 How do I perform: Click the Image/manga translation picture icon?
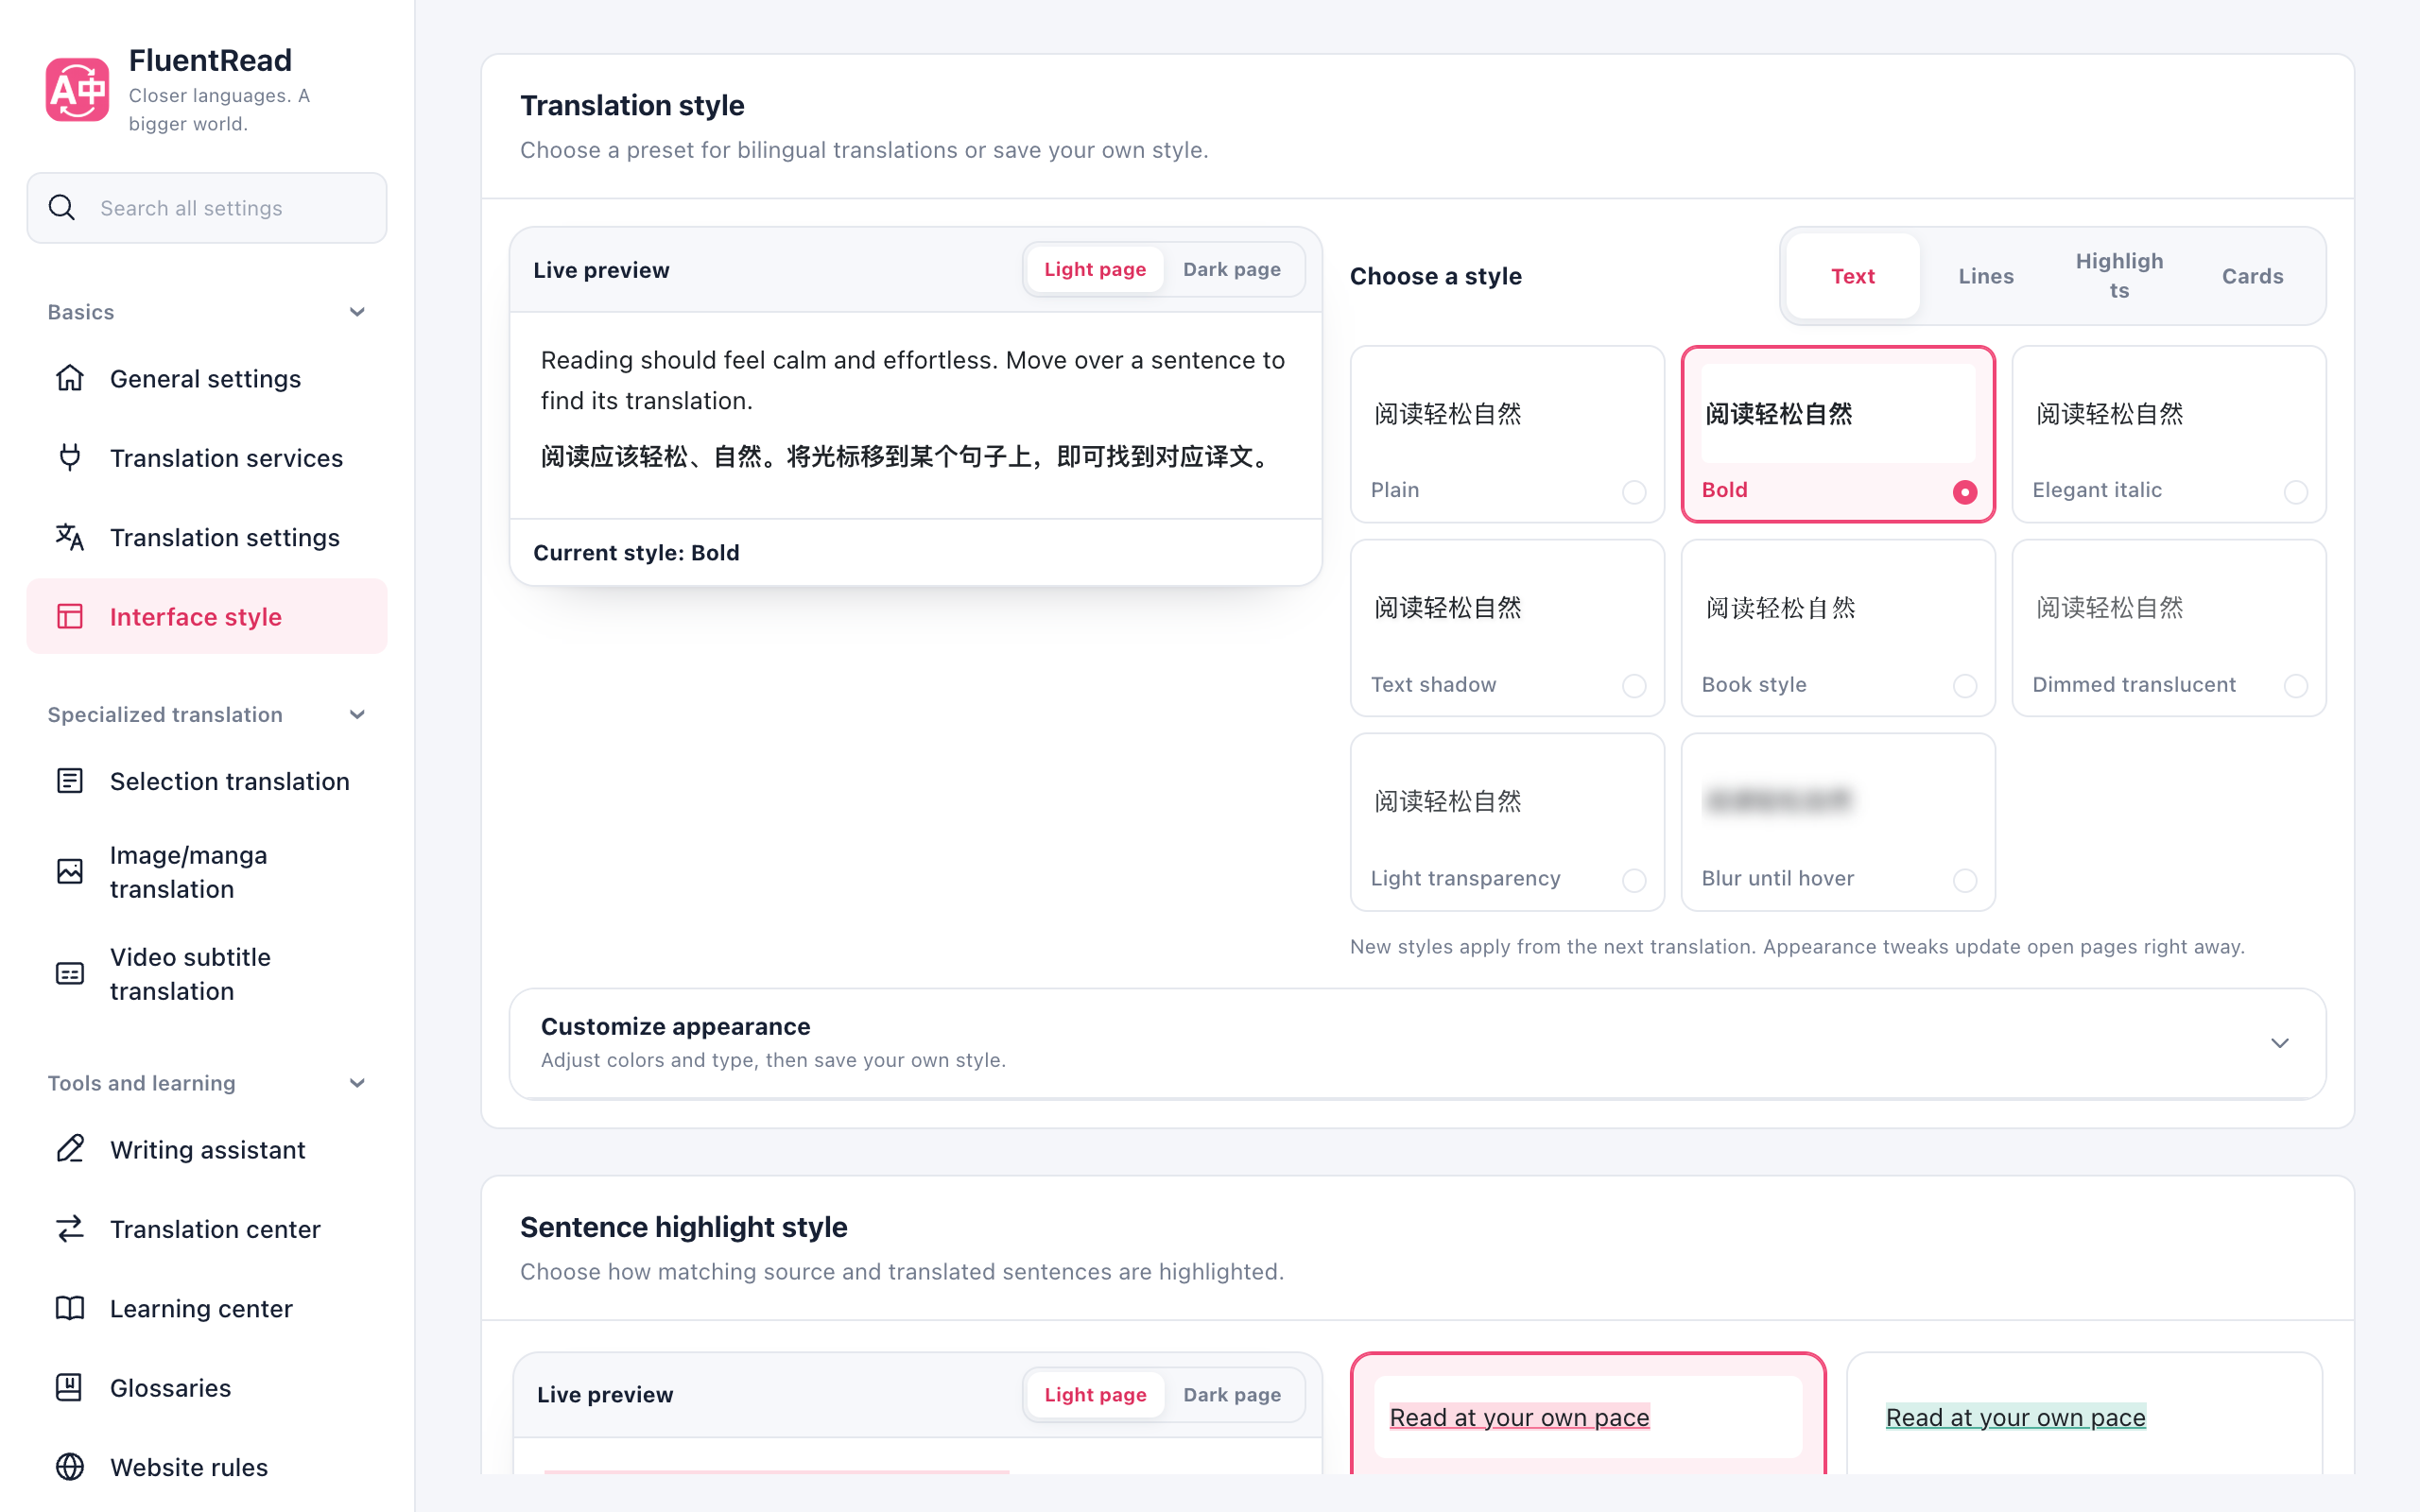(70, 871)
